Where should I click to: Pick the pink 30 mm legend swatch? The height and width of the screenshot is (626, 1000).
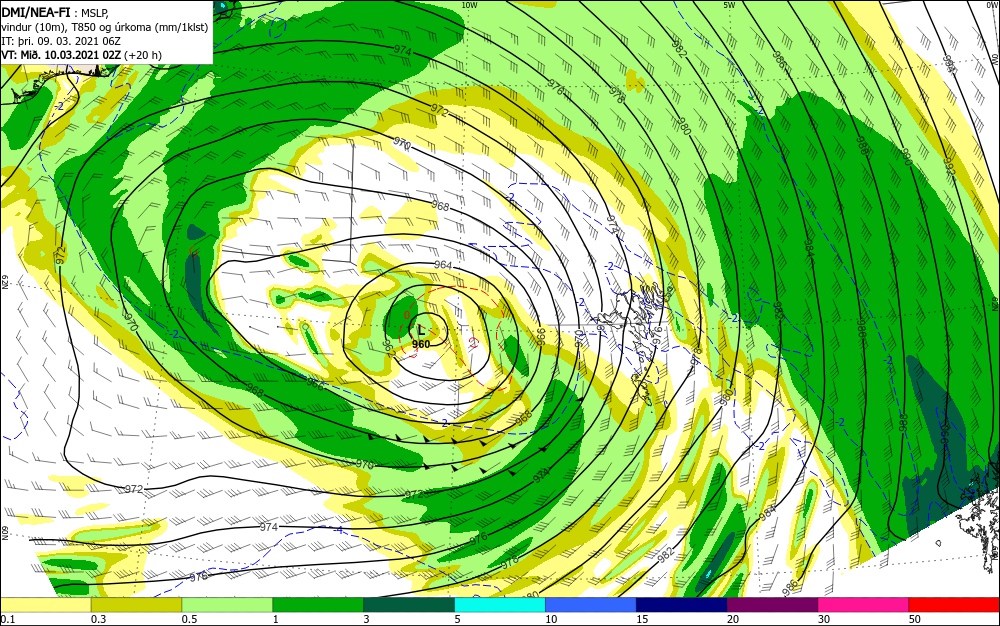coord(864,605)
